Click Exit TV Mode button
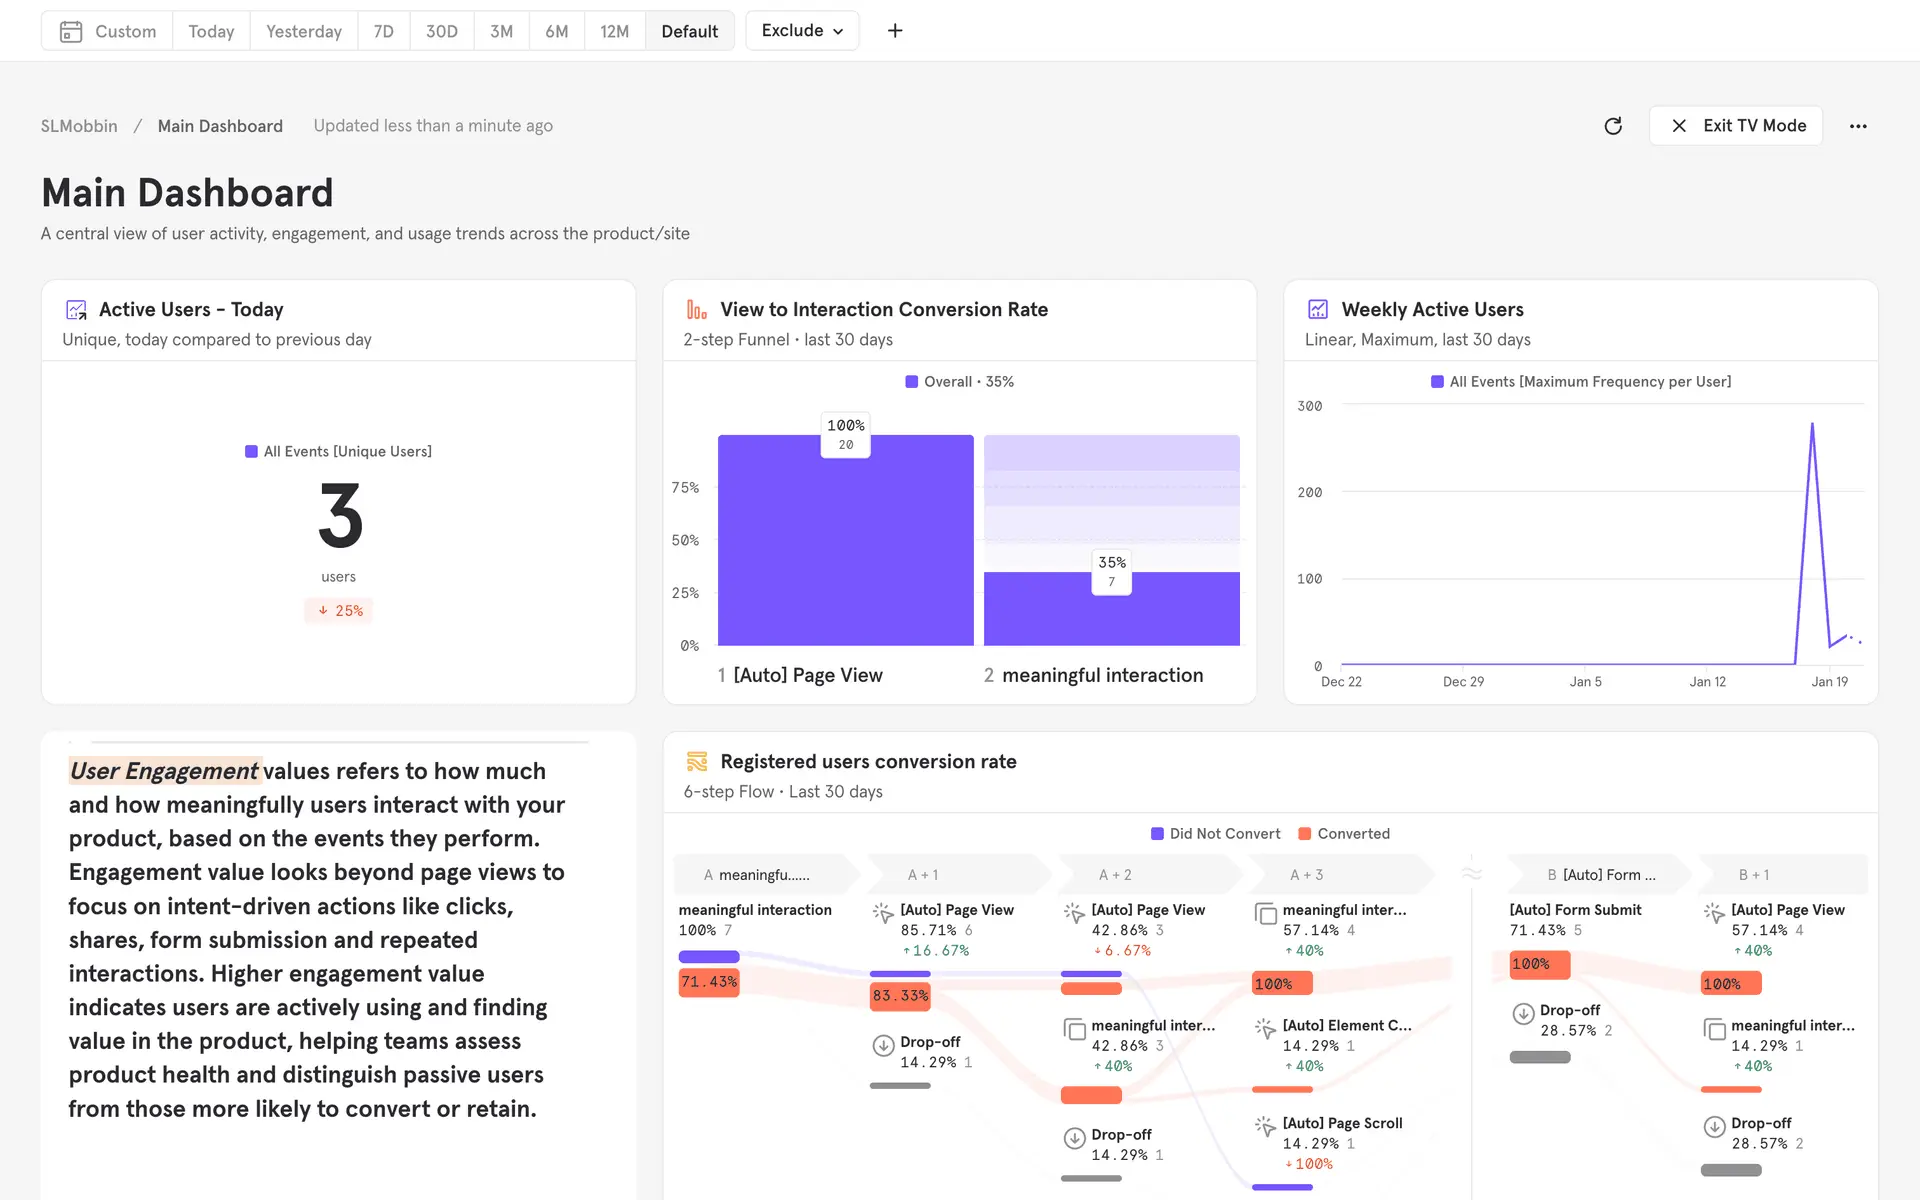Screen dimensions: 1920x1200 pyautogui.click(x=1735, y=126)
